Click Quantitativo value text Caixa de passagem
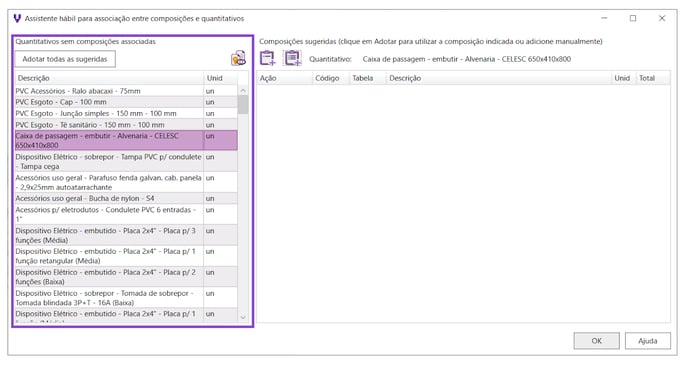 pos(466,59)
